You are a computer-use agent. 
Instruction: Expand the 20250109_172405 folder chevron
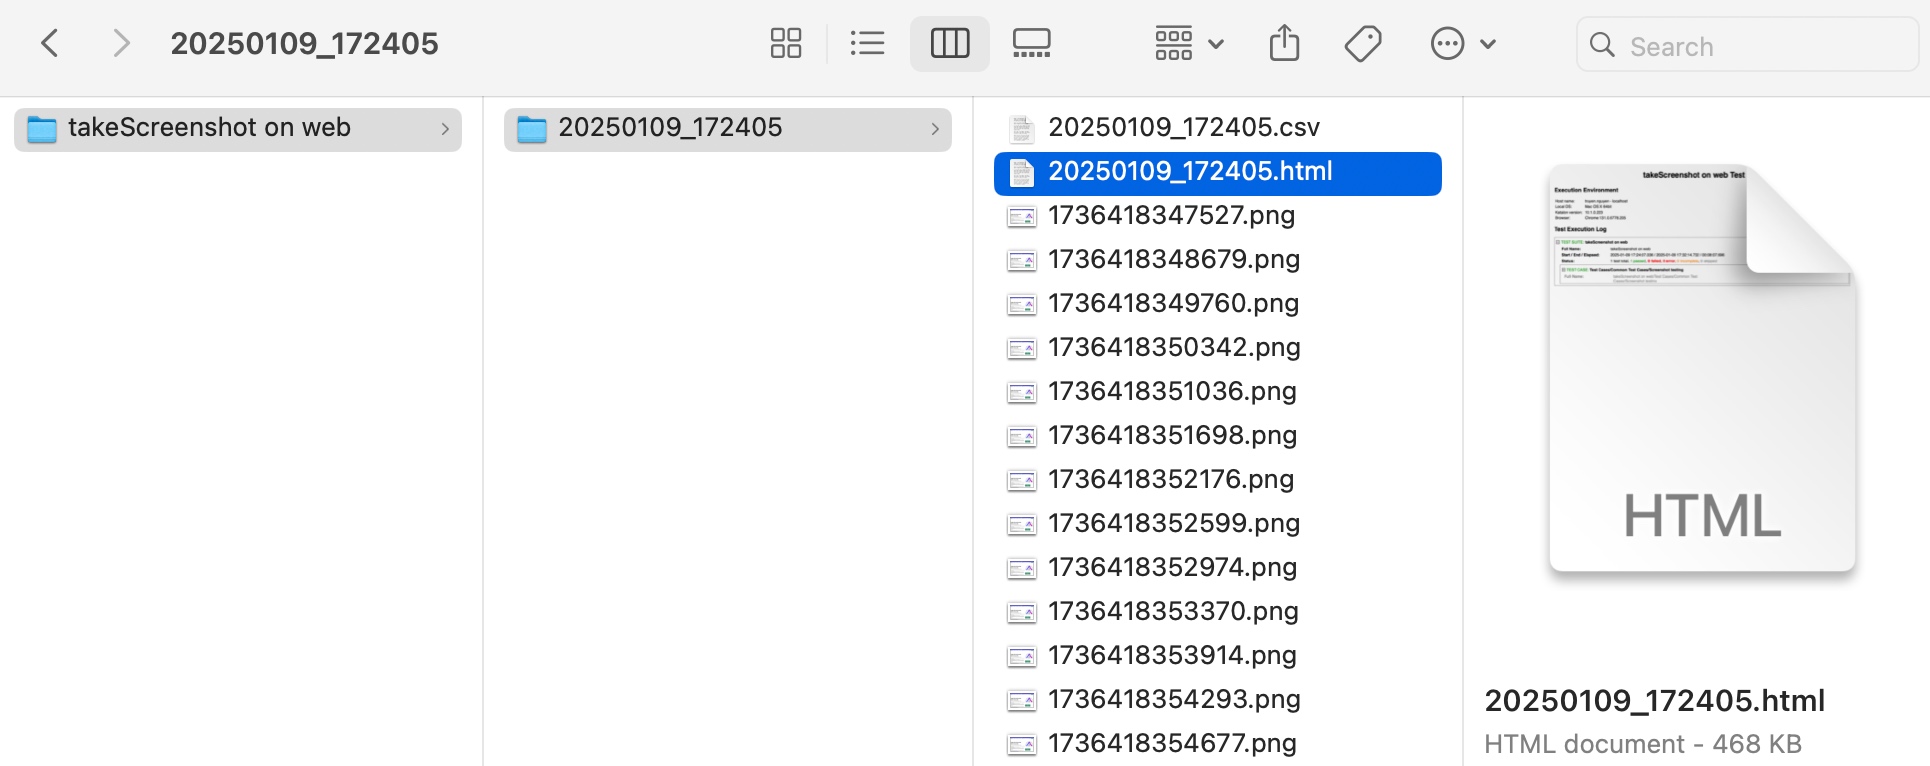tap(935, 129)
